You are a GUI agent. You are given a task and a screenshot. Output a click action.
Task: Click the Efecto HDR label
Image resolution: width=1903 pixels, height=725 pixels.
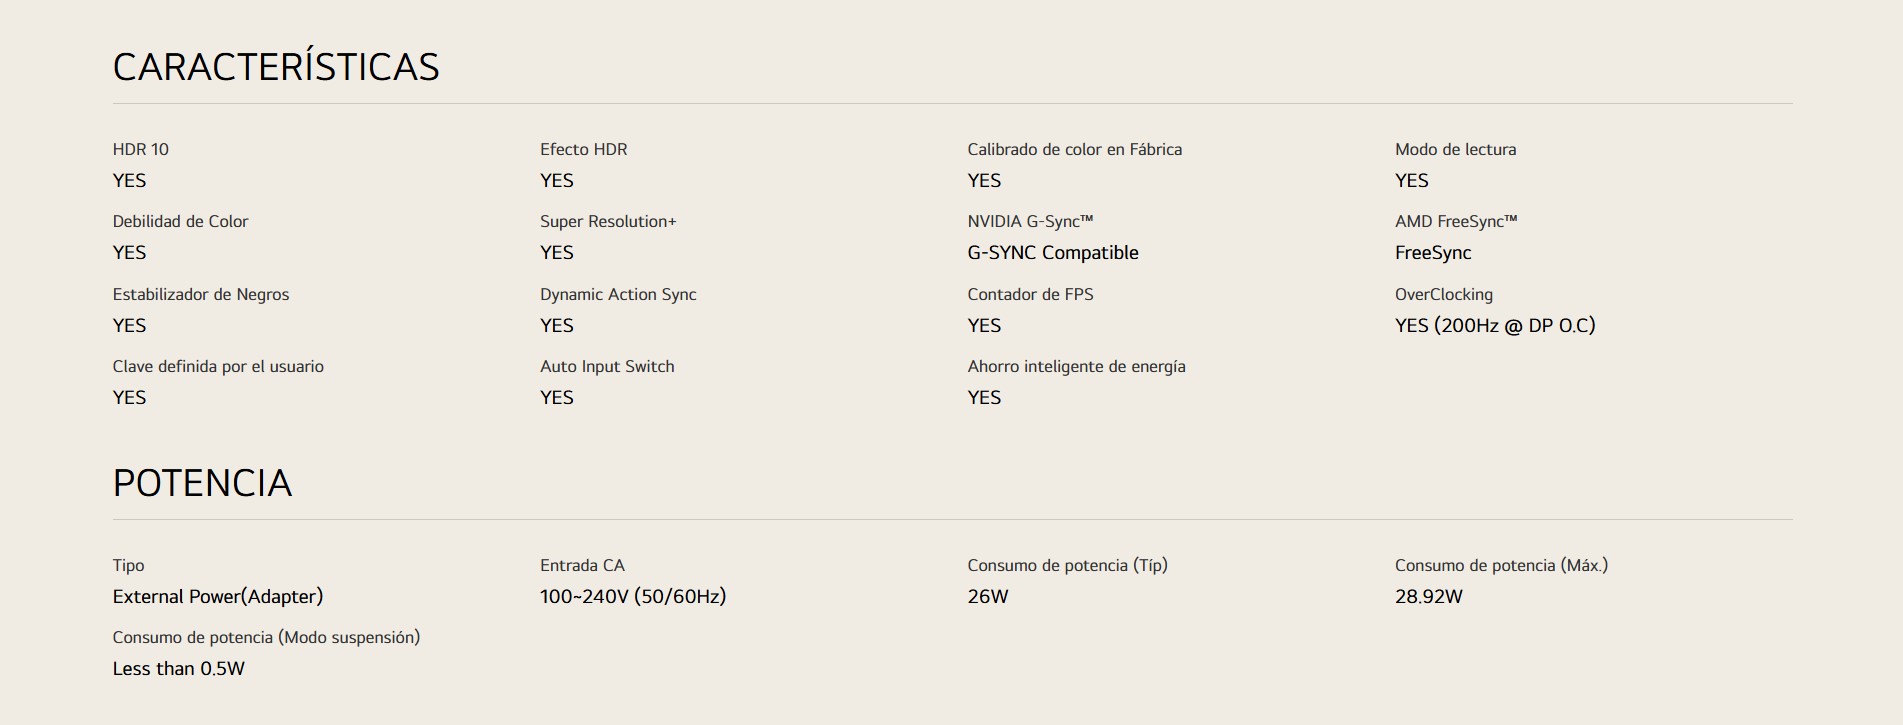coord(584,149)
